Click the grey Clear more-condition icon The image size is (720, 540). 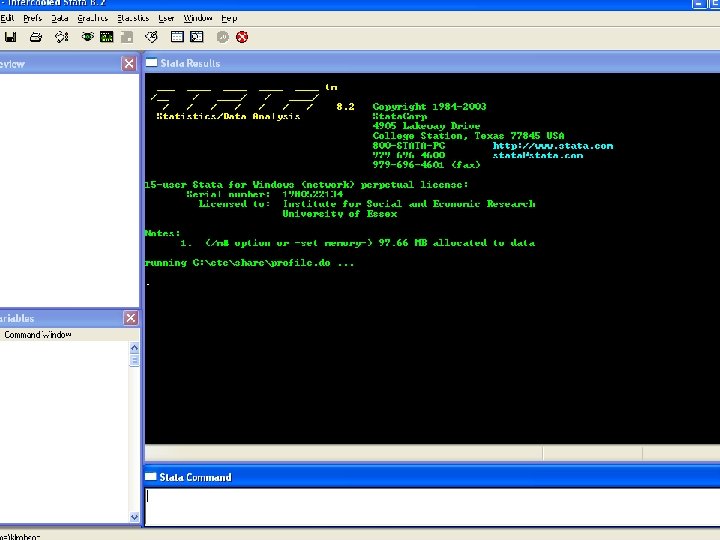223,37
